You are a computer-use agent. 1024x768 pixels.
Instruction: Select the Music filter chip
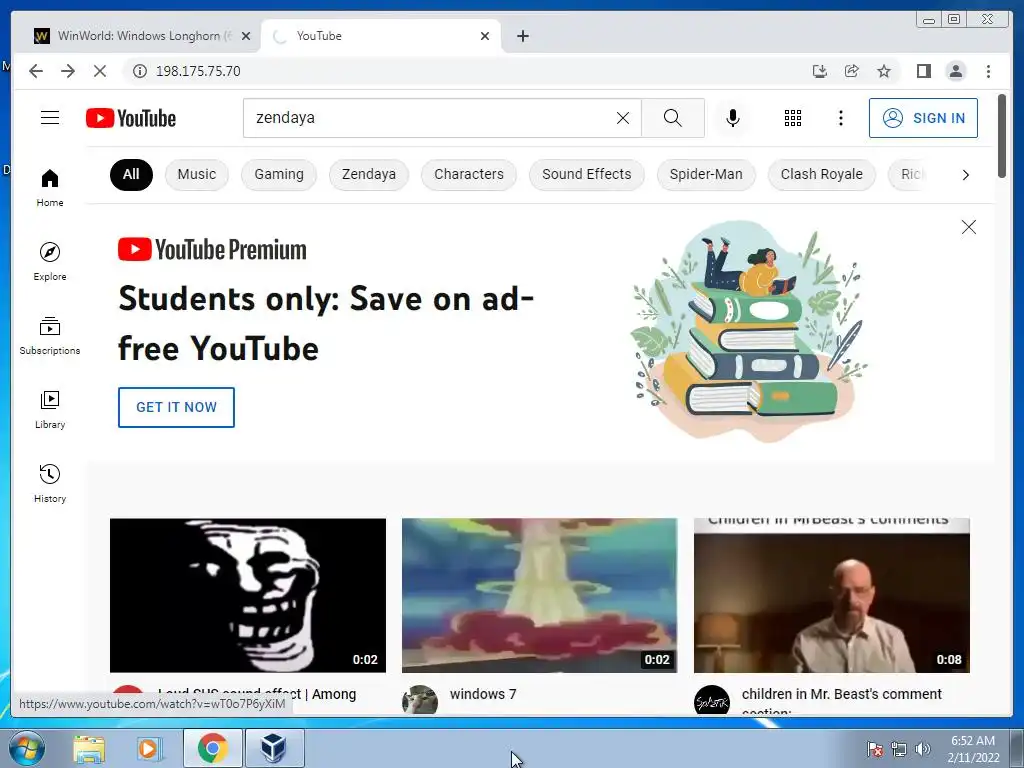coord(197,174)
